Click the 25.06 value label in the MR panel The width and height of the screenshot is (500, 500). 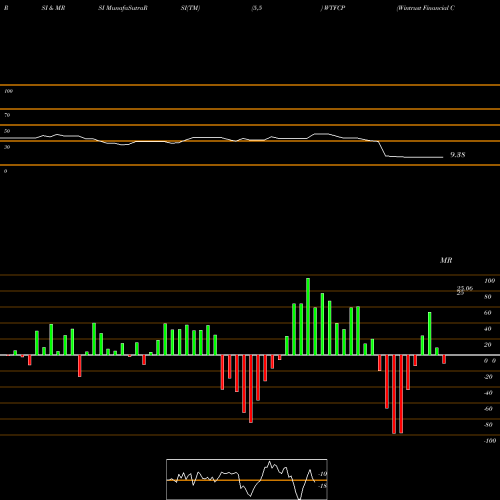[x=465, y=288]
